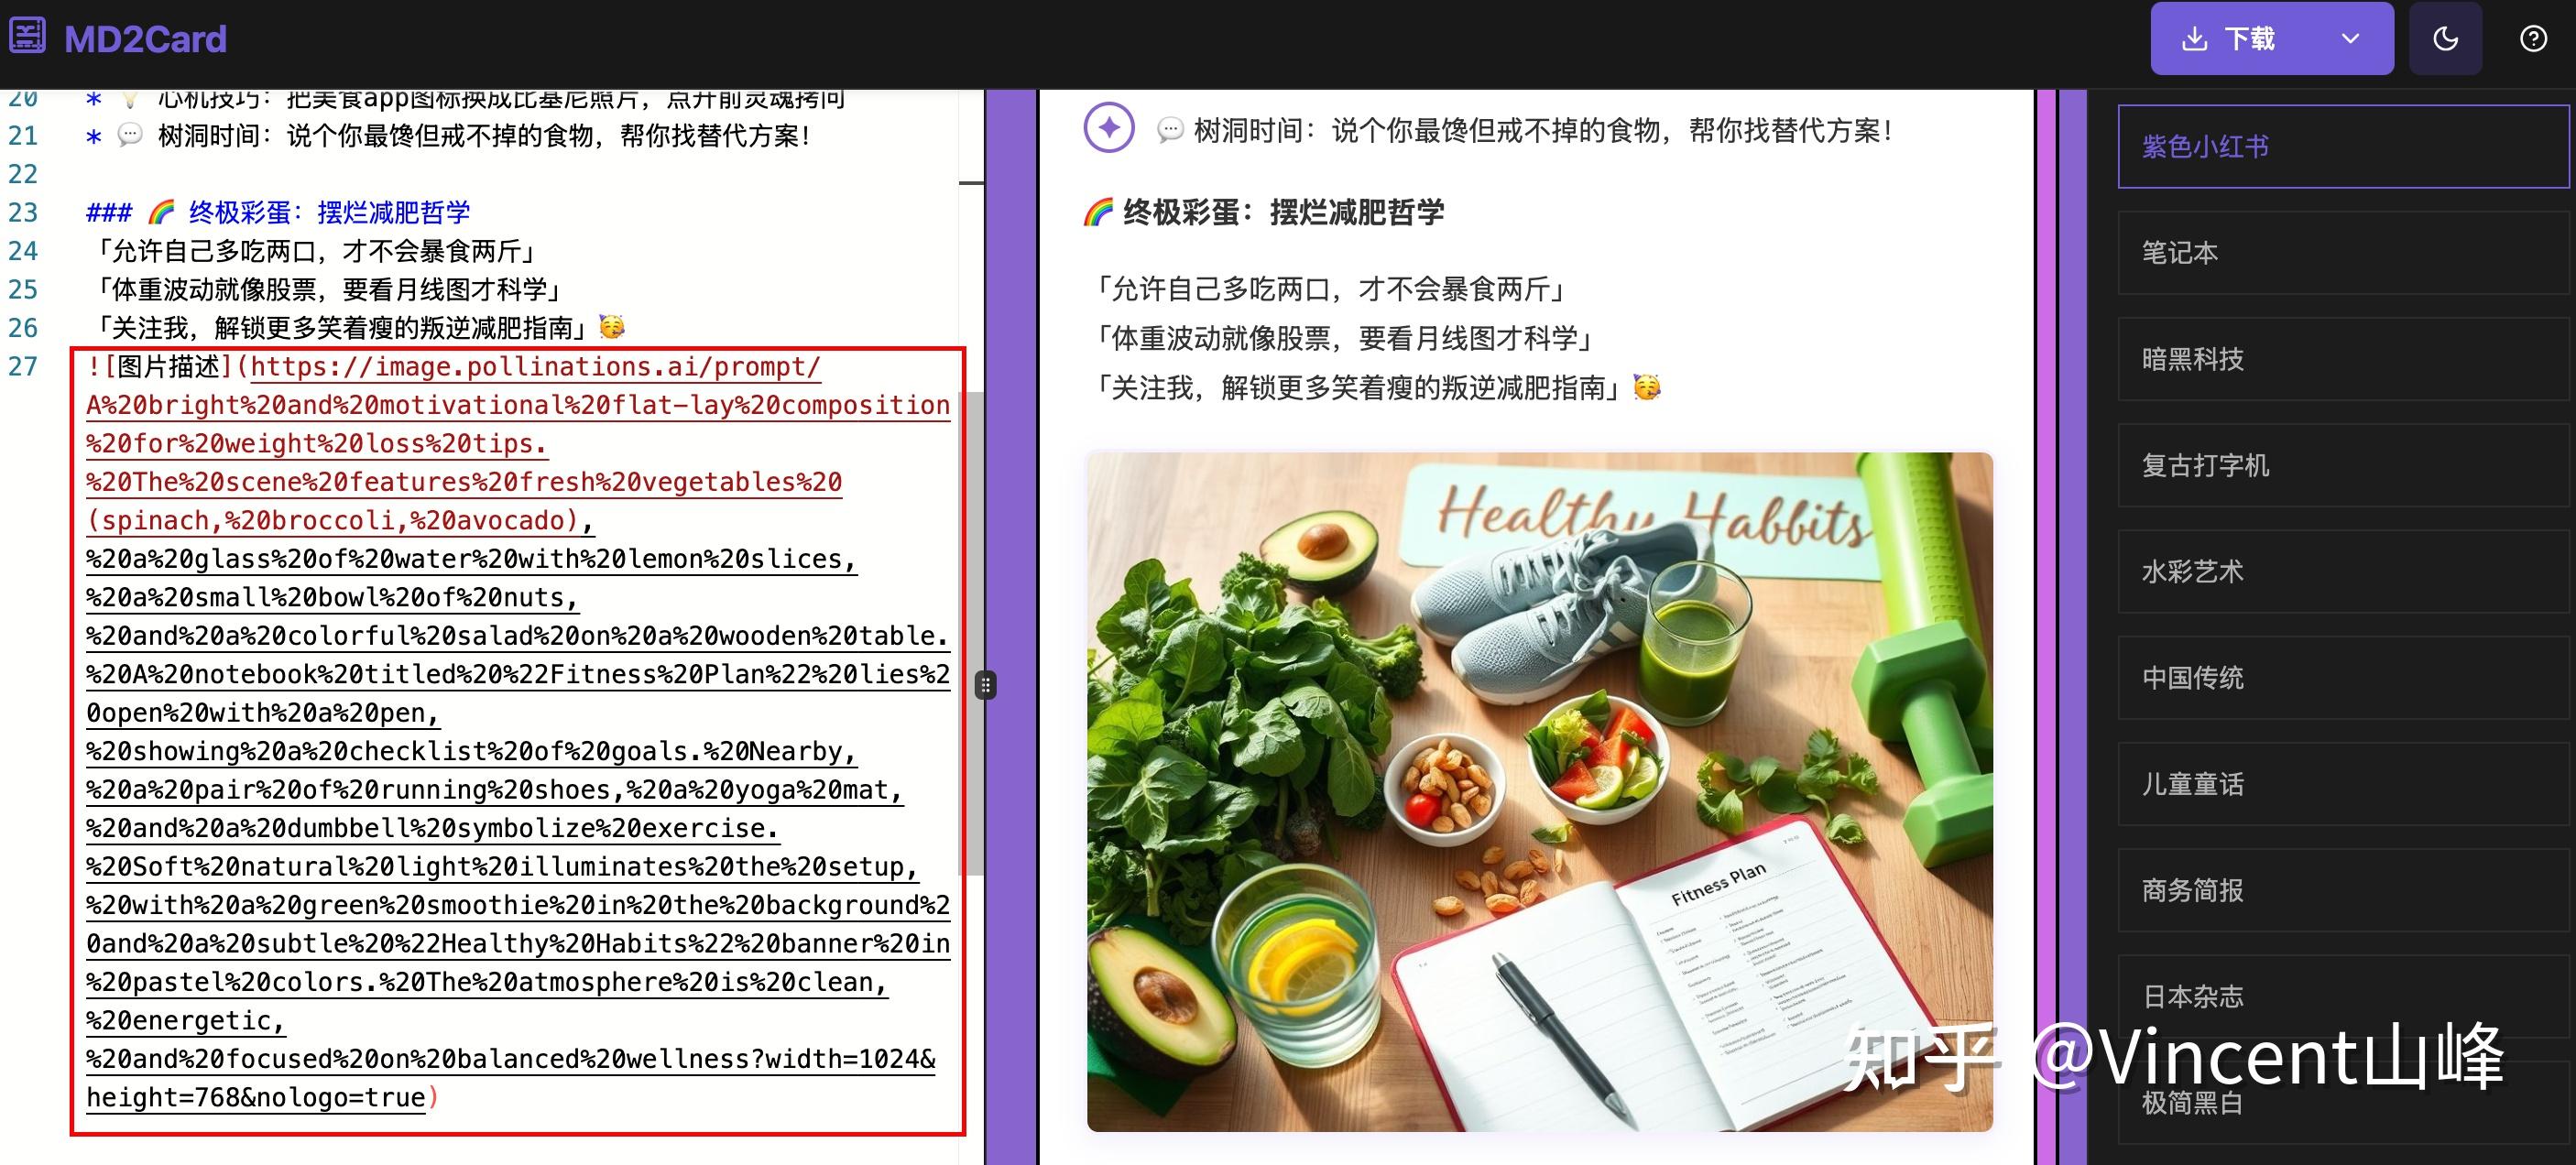Apply the 暗黑科技 theme
This screenshot has height=1165, width=2576.
click(2342, 358)
